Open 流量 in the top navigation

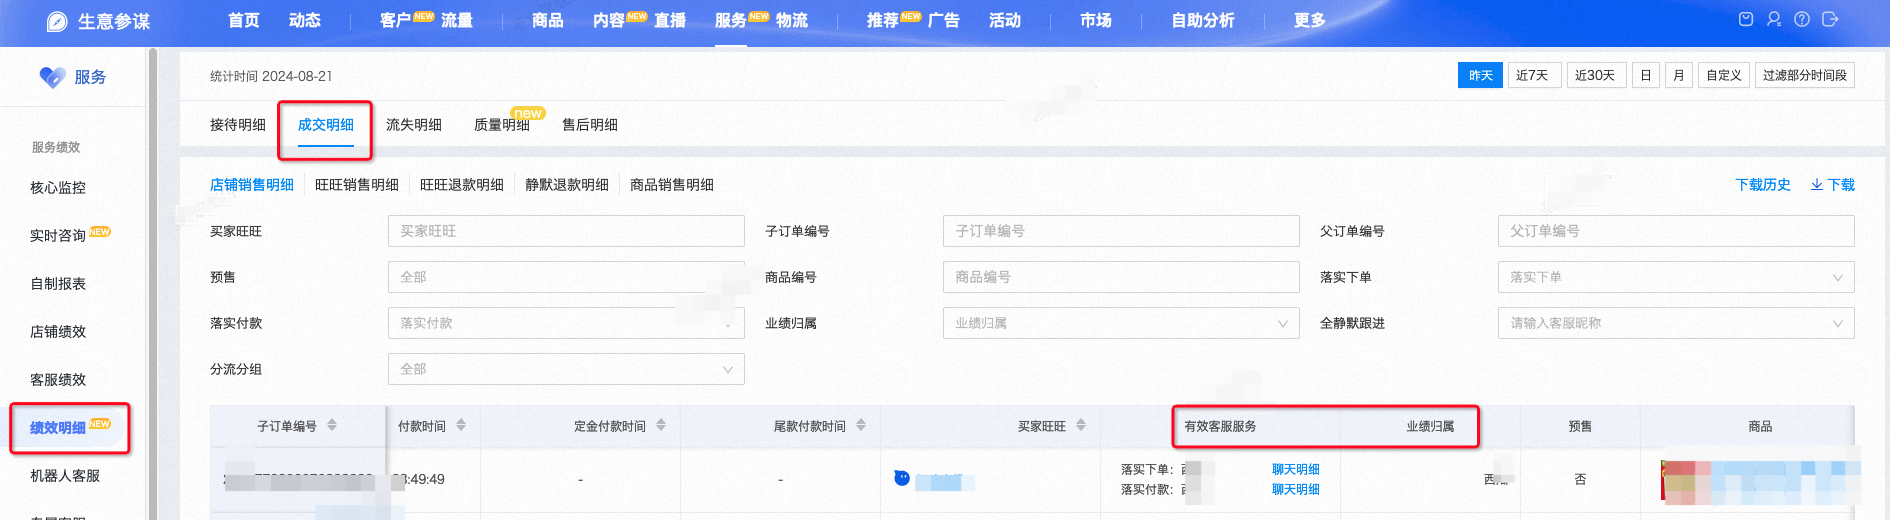click(457, 20)
